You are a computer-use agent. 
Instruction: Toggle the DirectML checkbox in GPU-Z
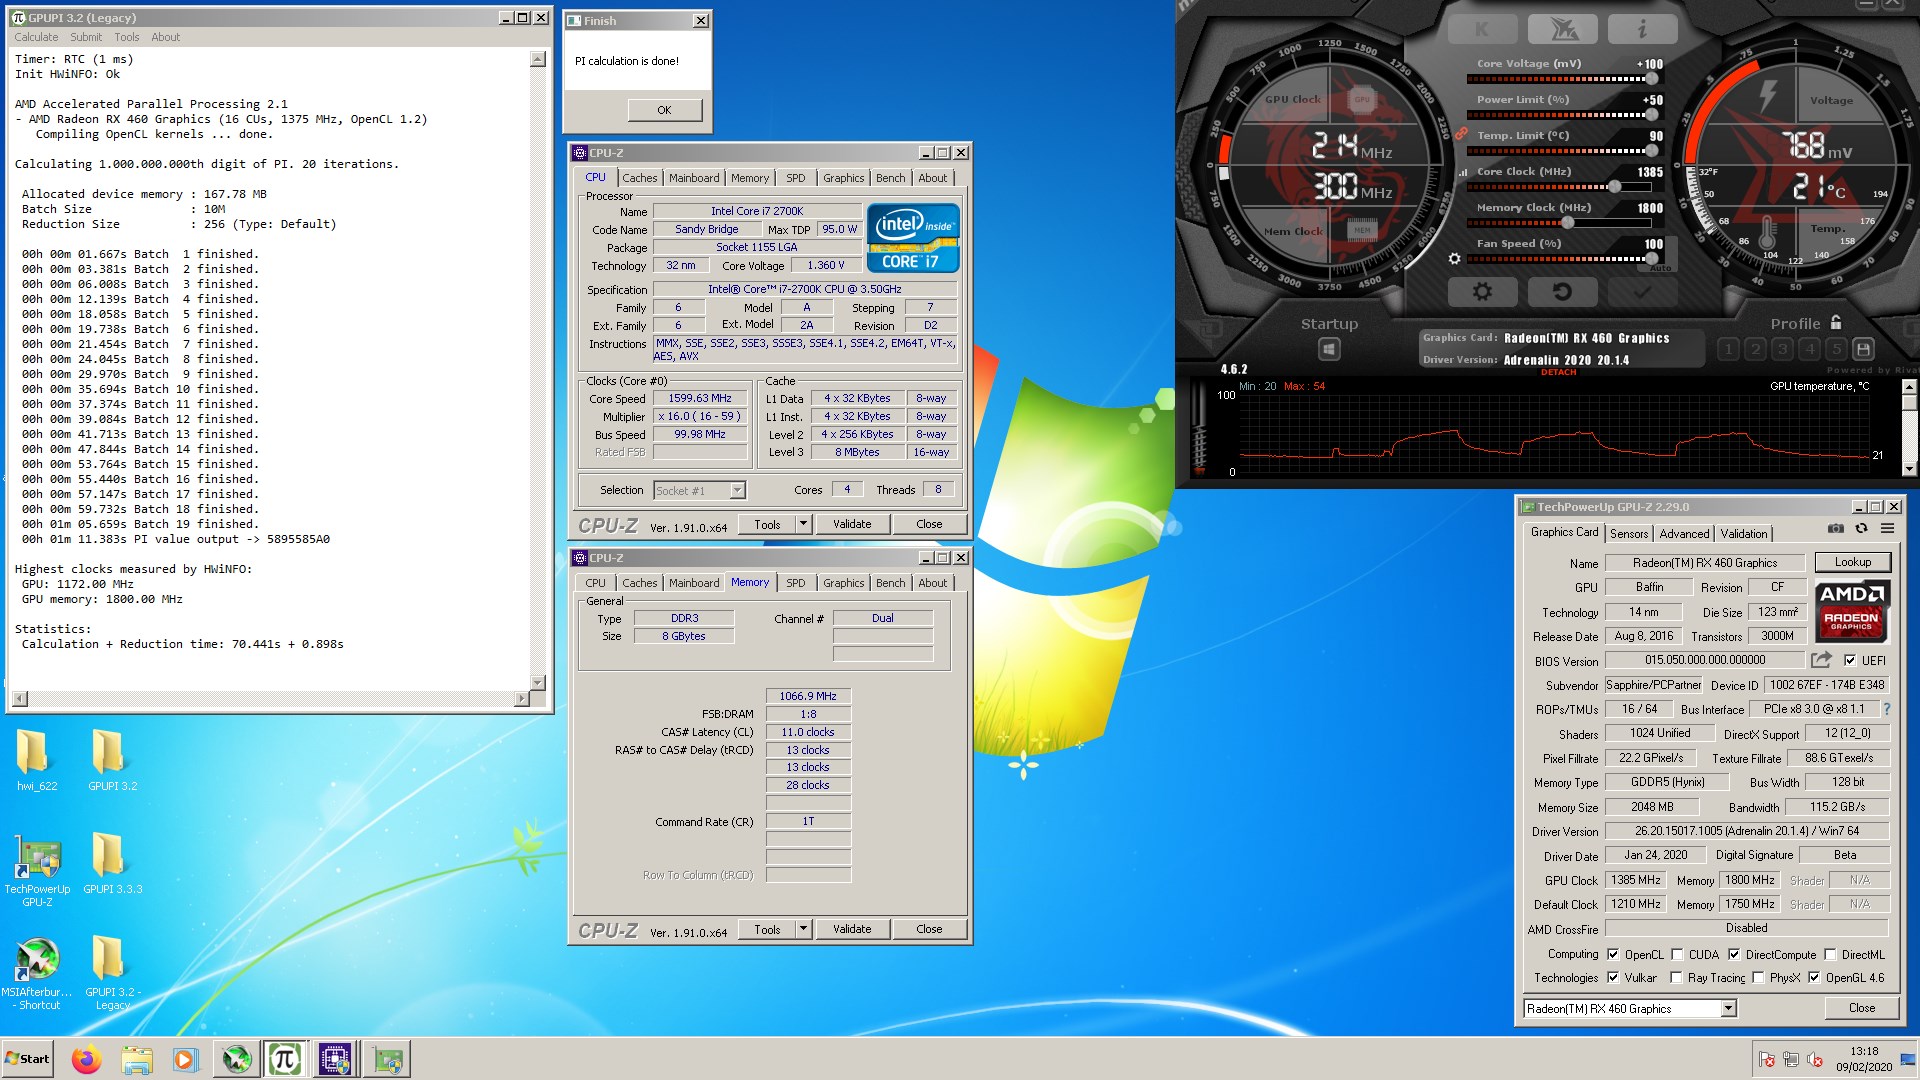(1830, 954)
